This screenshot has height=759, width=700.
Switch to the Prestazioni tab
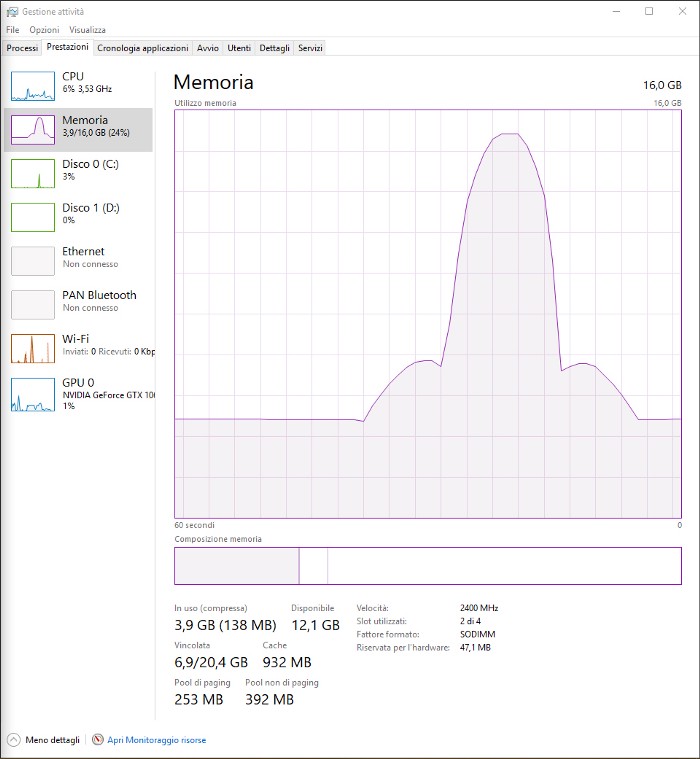click(67, 47)
